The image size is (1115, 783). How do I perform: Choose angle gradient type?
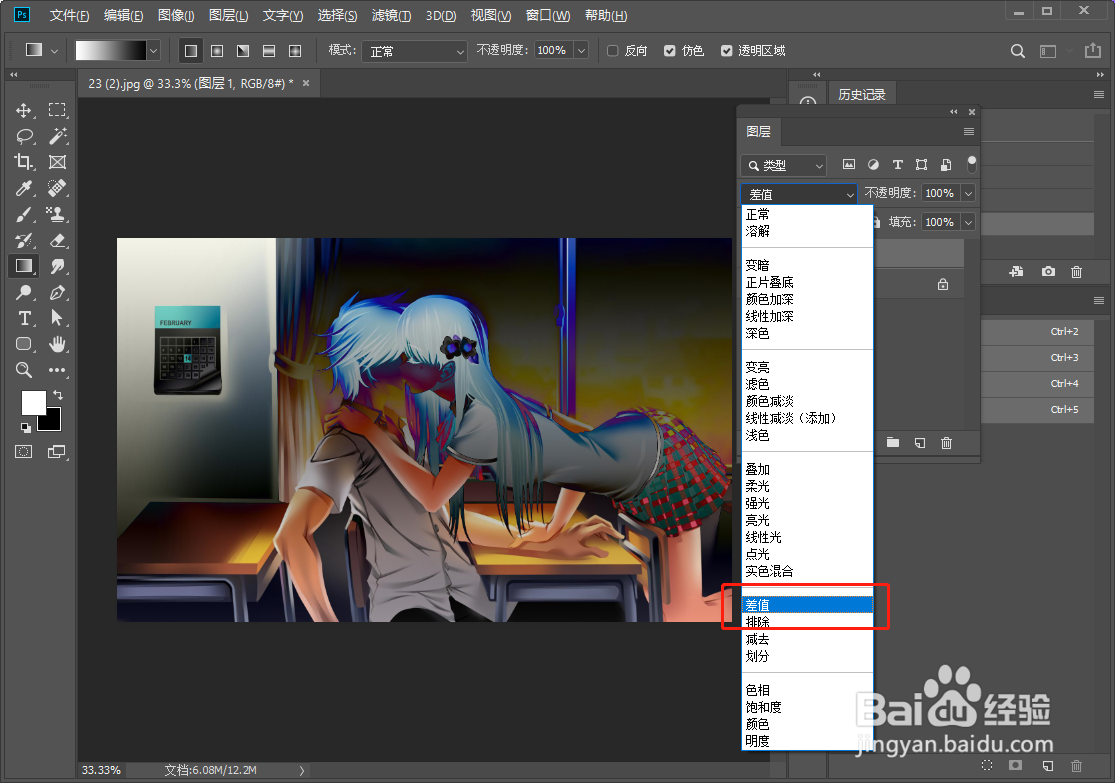coord(243,50)
